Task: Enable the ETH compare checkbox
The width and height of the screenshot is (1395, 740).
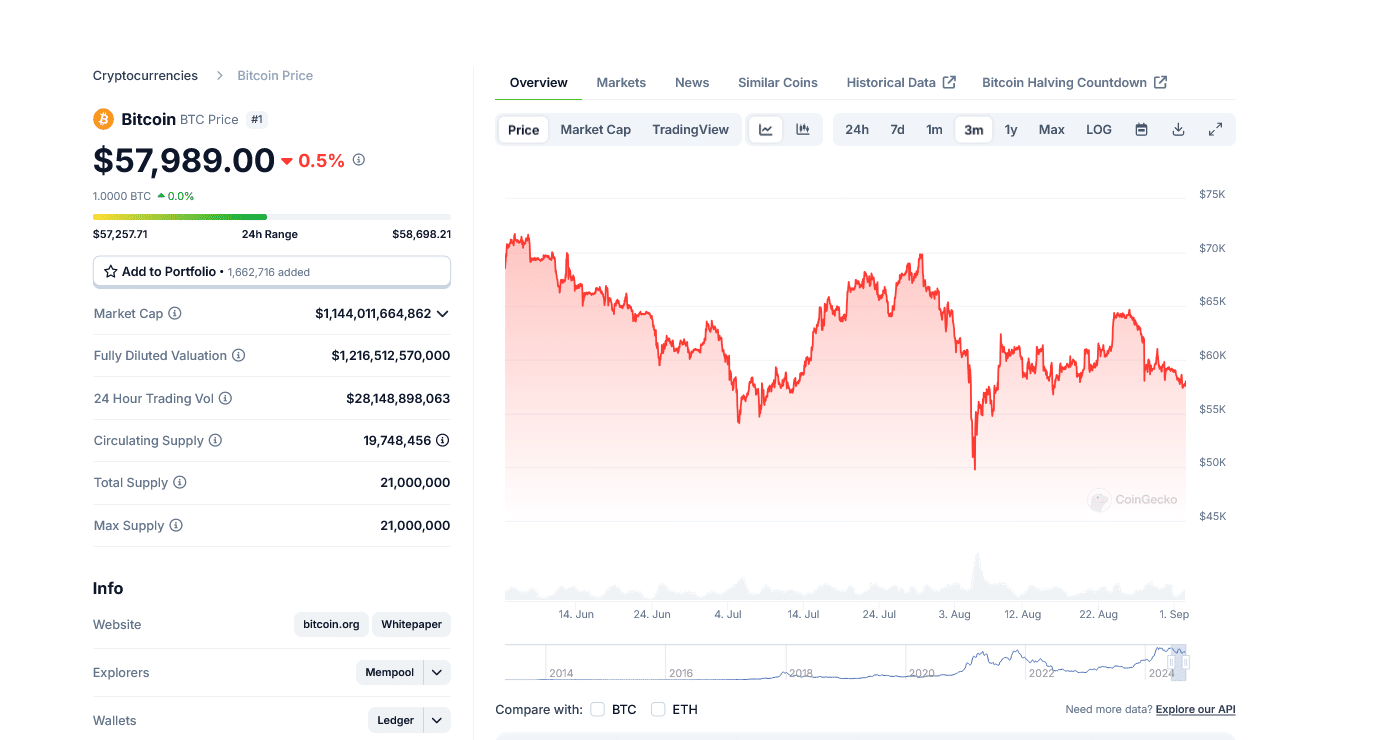Action: [658, 710]
